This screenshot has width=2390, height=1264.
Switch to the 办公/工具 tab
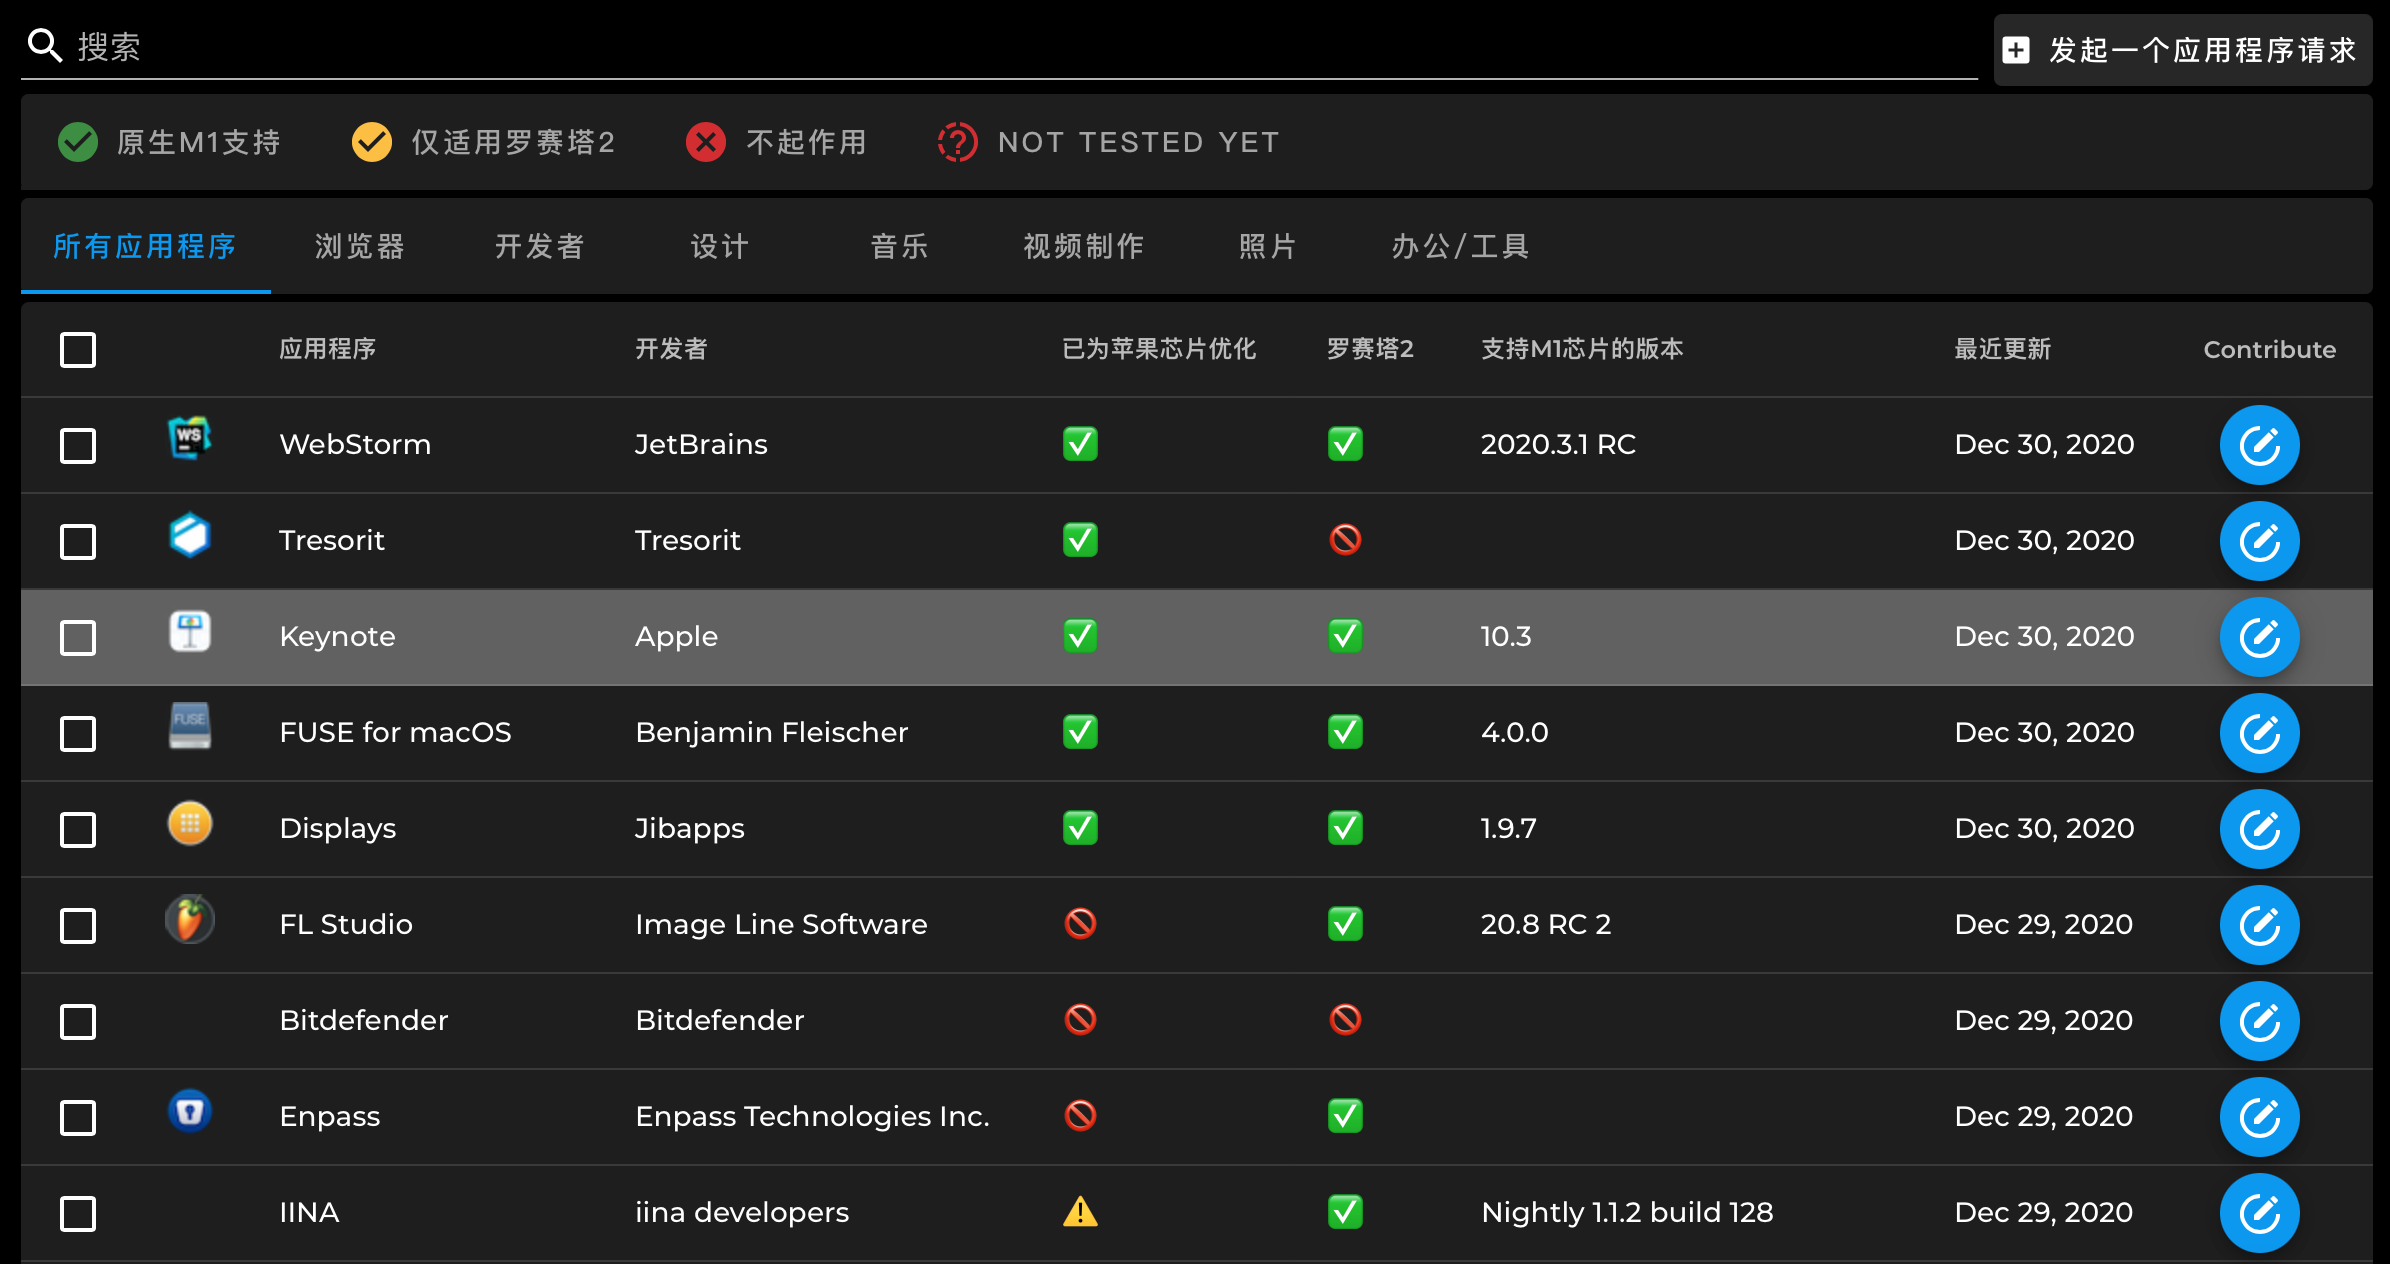pos(1461,246)
